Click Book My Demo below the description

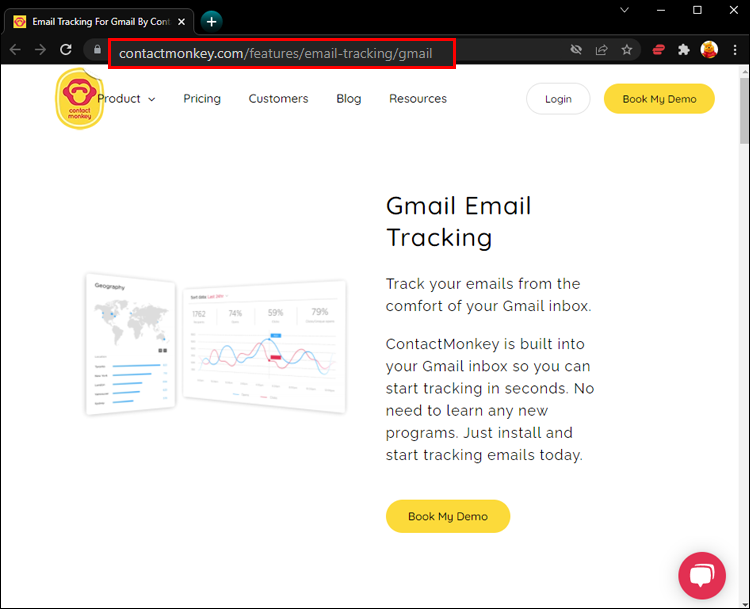pos(448,516)
